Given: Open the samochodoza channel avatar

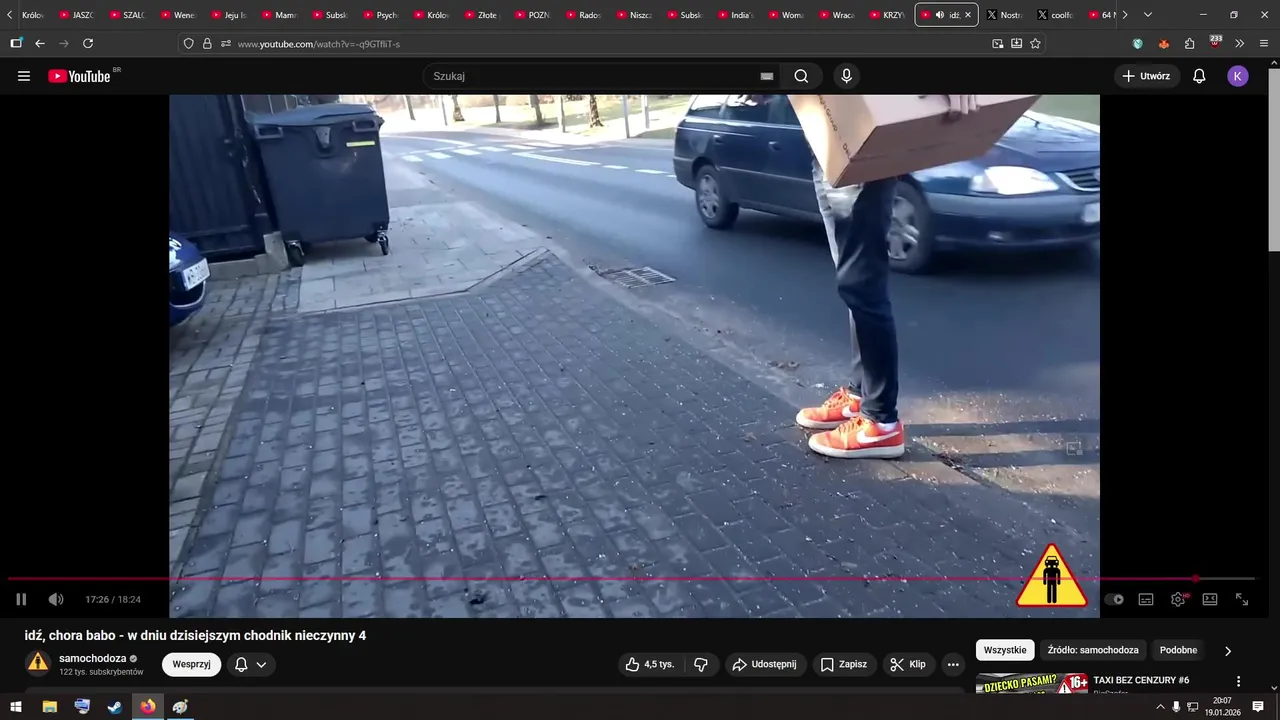Looking at the screenshot, I should tap(38, 663).
